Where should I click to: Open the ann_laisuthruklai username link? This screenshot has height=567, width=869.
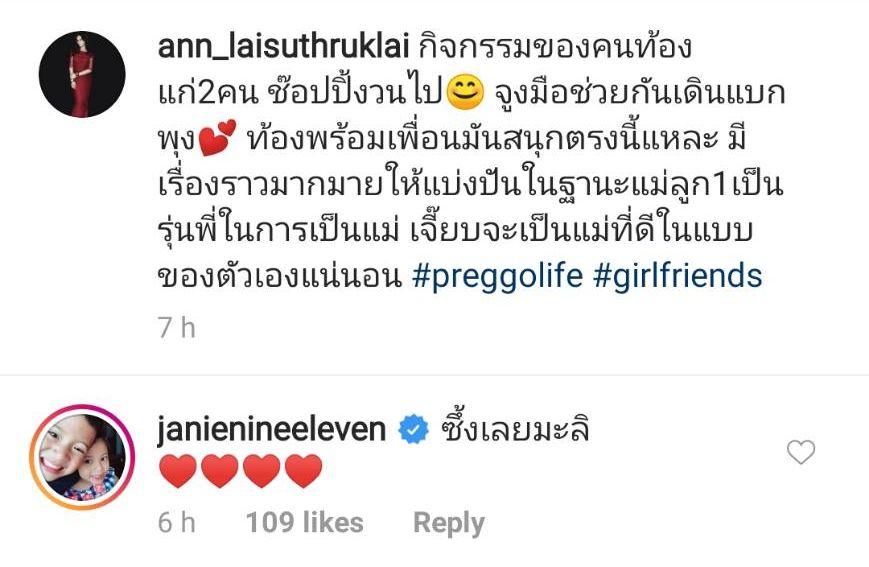coord(283,46)
